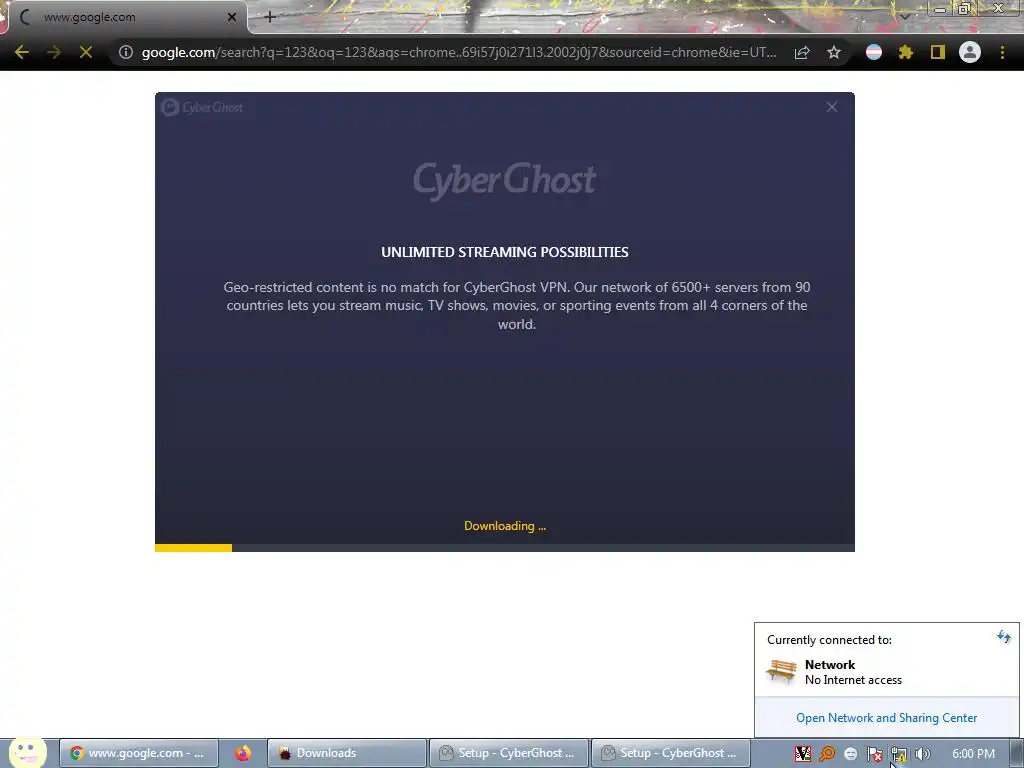Click 'UNLIMITED STREAMING POSSIBILITIES' heading
Screen dimensions: 1024x768
[505, 252]
